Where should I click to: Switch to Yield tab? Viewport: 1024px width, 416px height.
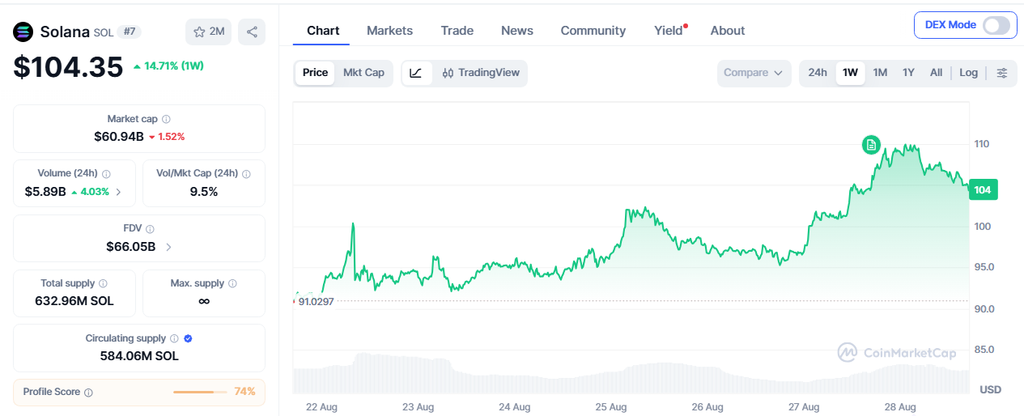click(669, 31)
